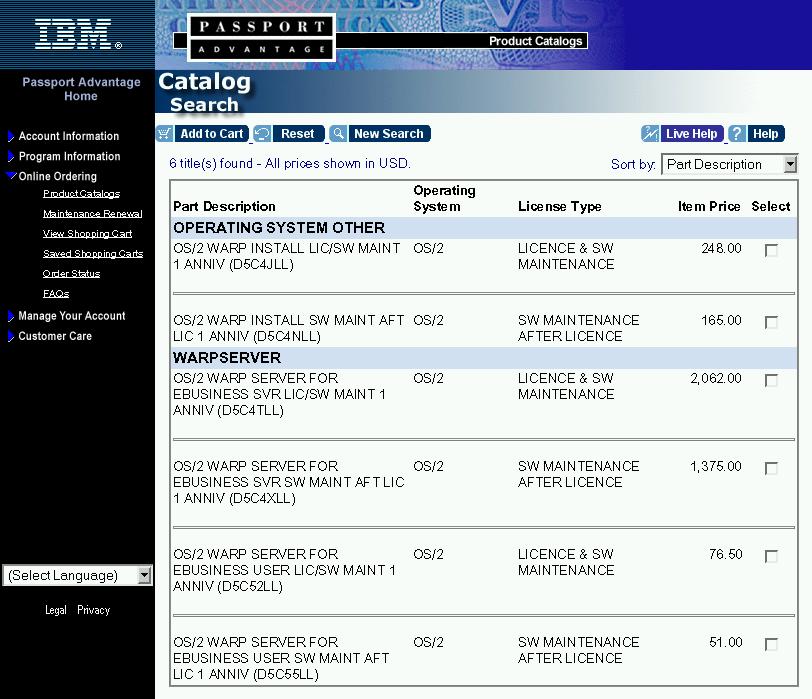
Task: Open the FAQs link
Action: (x=56, y=294)
